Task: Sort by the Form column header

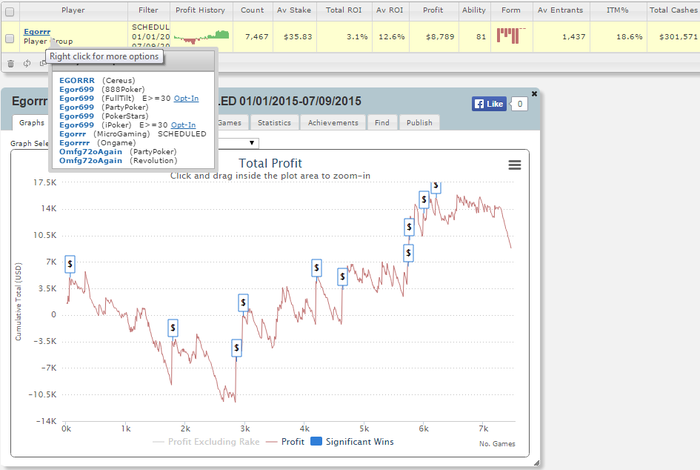Action: pyautogui.click(x=511, y=10)
